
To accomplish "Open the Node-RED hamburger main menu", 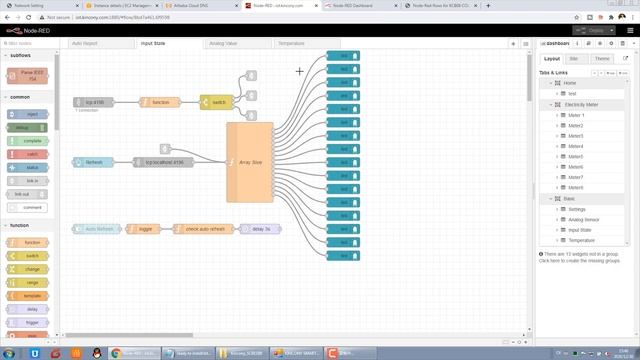I will (630, 31).
